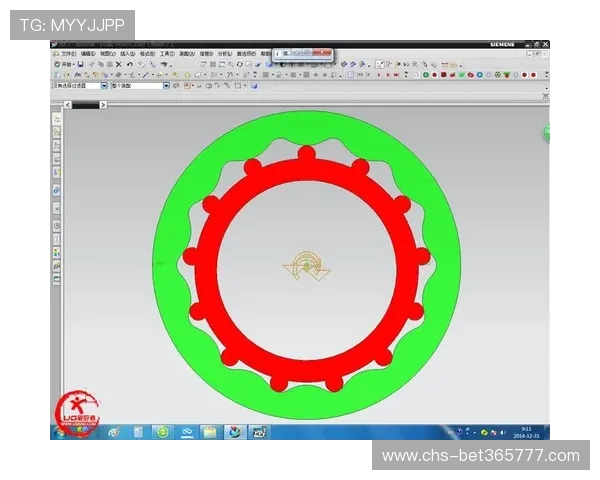
Task: Open the 信息(I) Information menu
Action: pos(206,54)
